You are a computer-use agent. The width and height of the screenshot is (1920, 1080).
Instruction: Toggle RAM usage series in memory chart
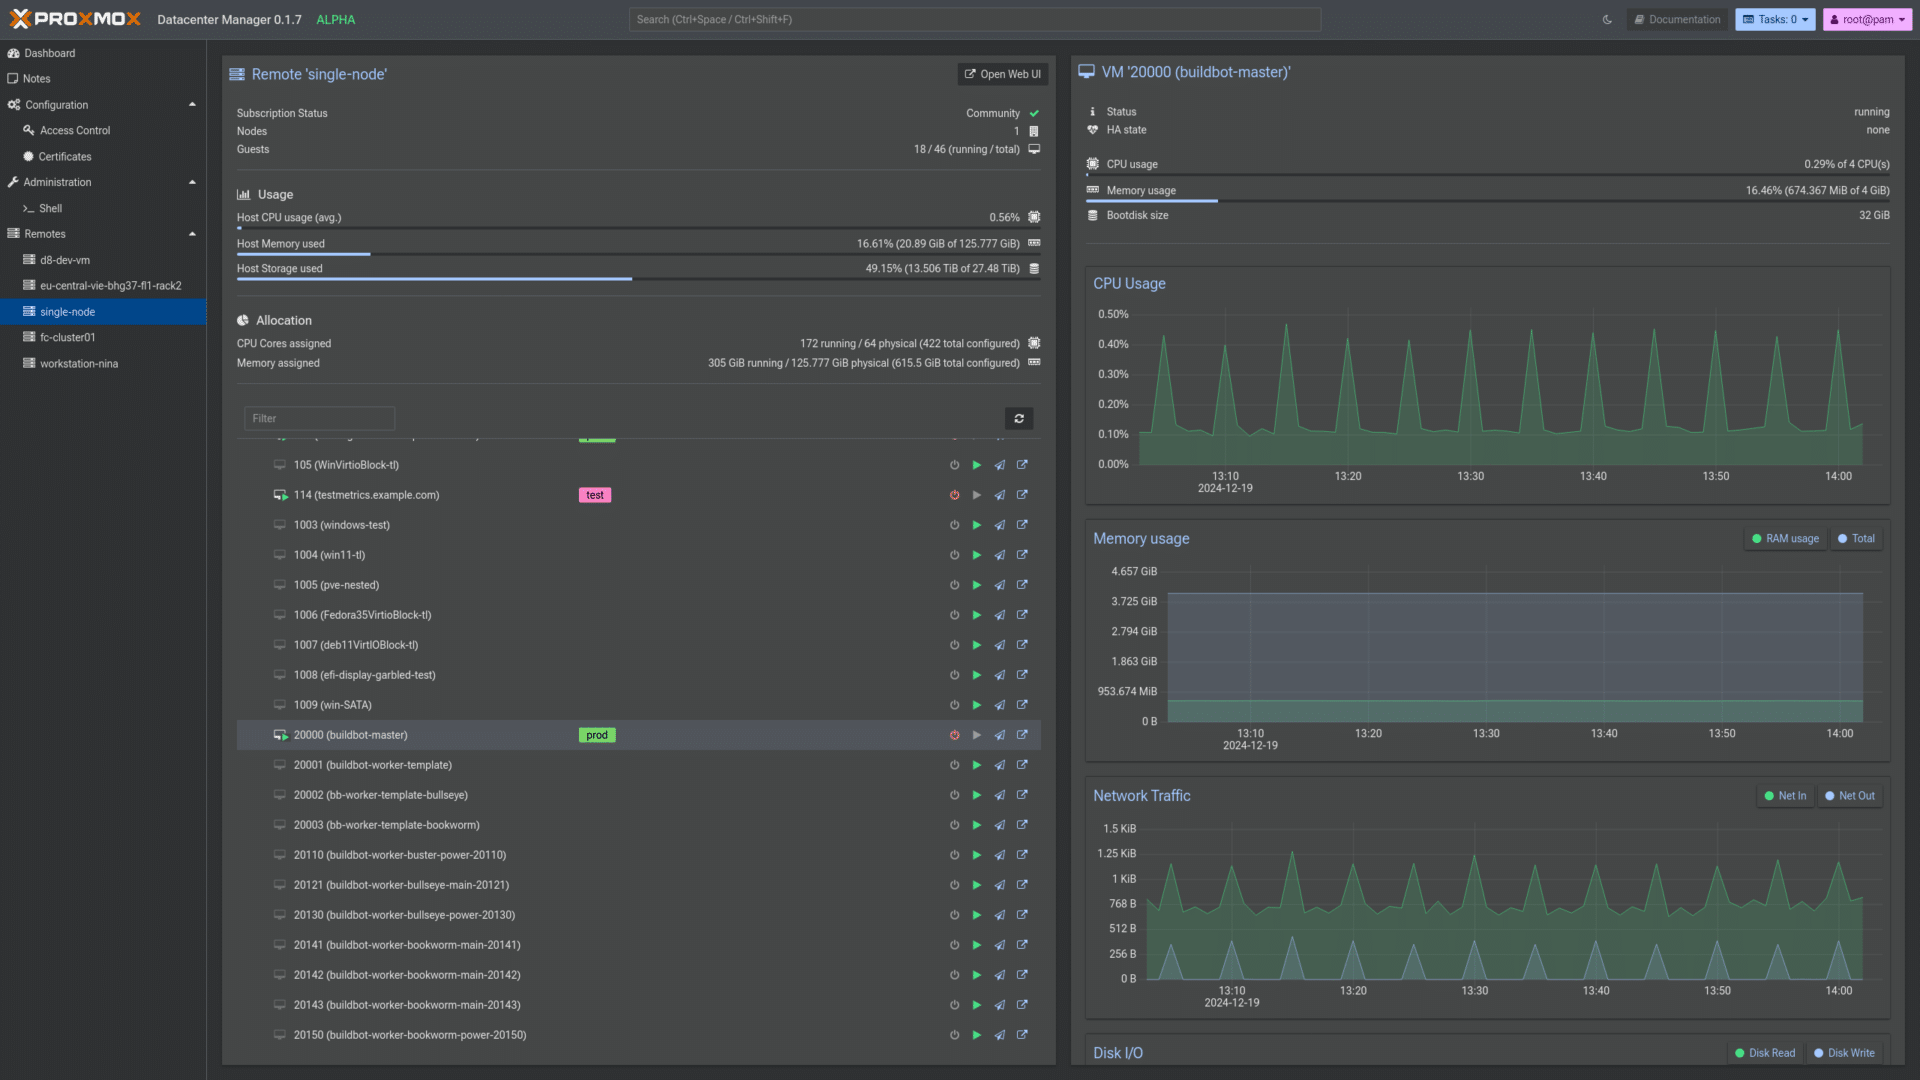(x=1785, y=539)
